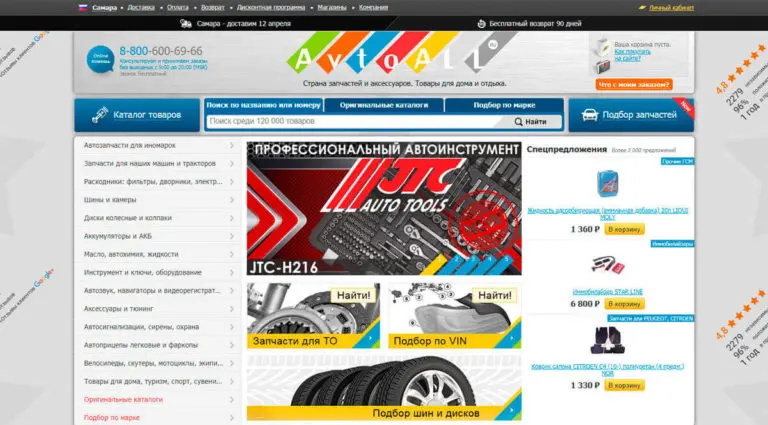Click the personal cabinet key icon
This screenshot has width=768, height=425.
[642, 8]
